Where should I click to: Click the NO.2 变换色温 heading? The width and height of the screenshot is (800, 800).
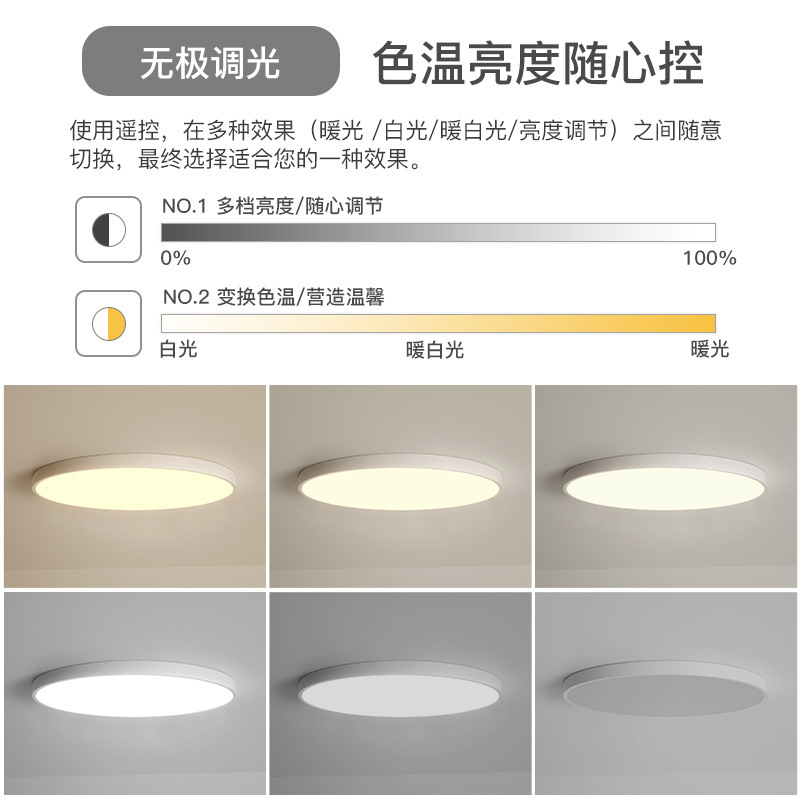273,297
